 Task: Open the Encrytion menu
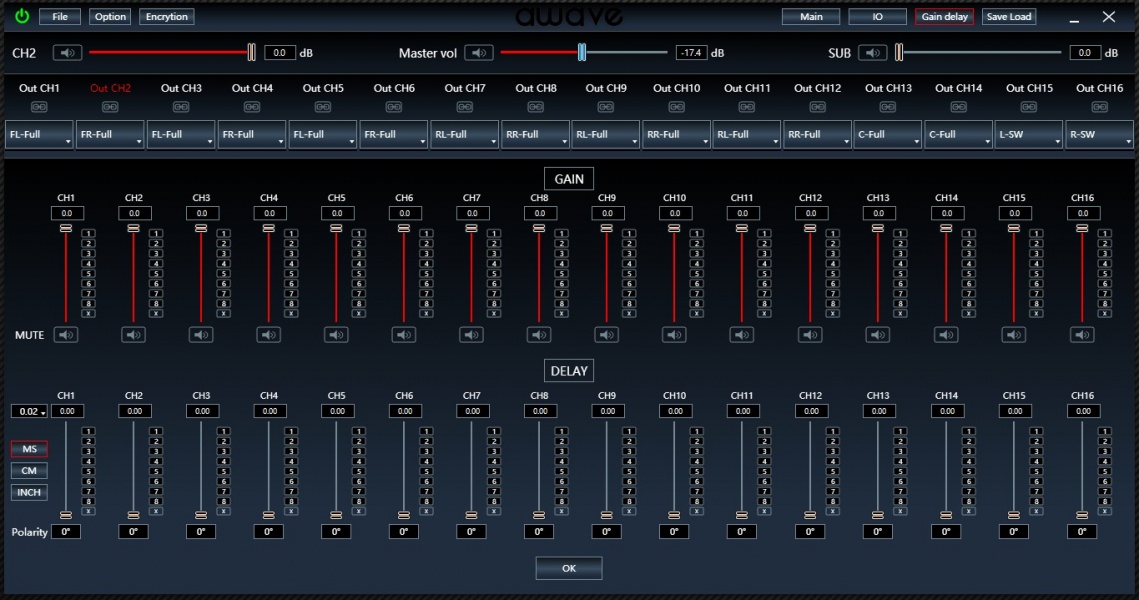166,17
